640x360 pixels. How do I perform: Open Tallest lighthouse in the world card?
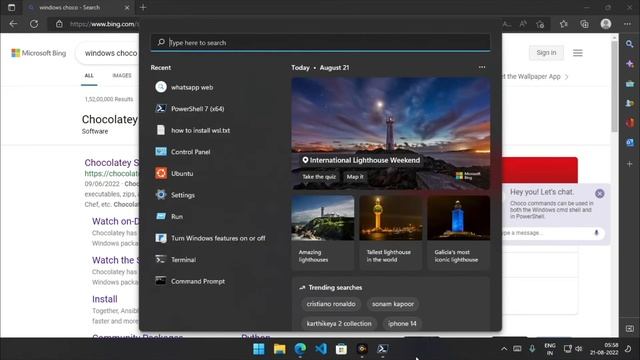391,232
